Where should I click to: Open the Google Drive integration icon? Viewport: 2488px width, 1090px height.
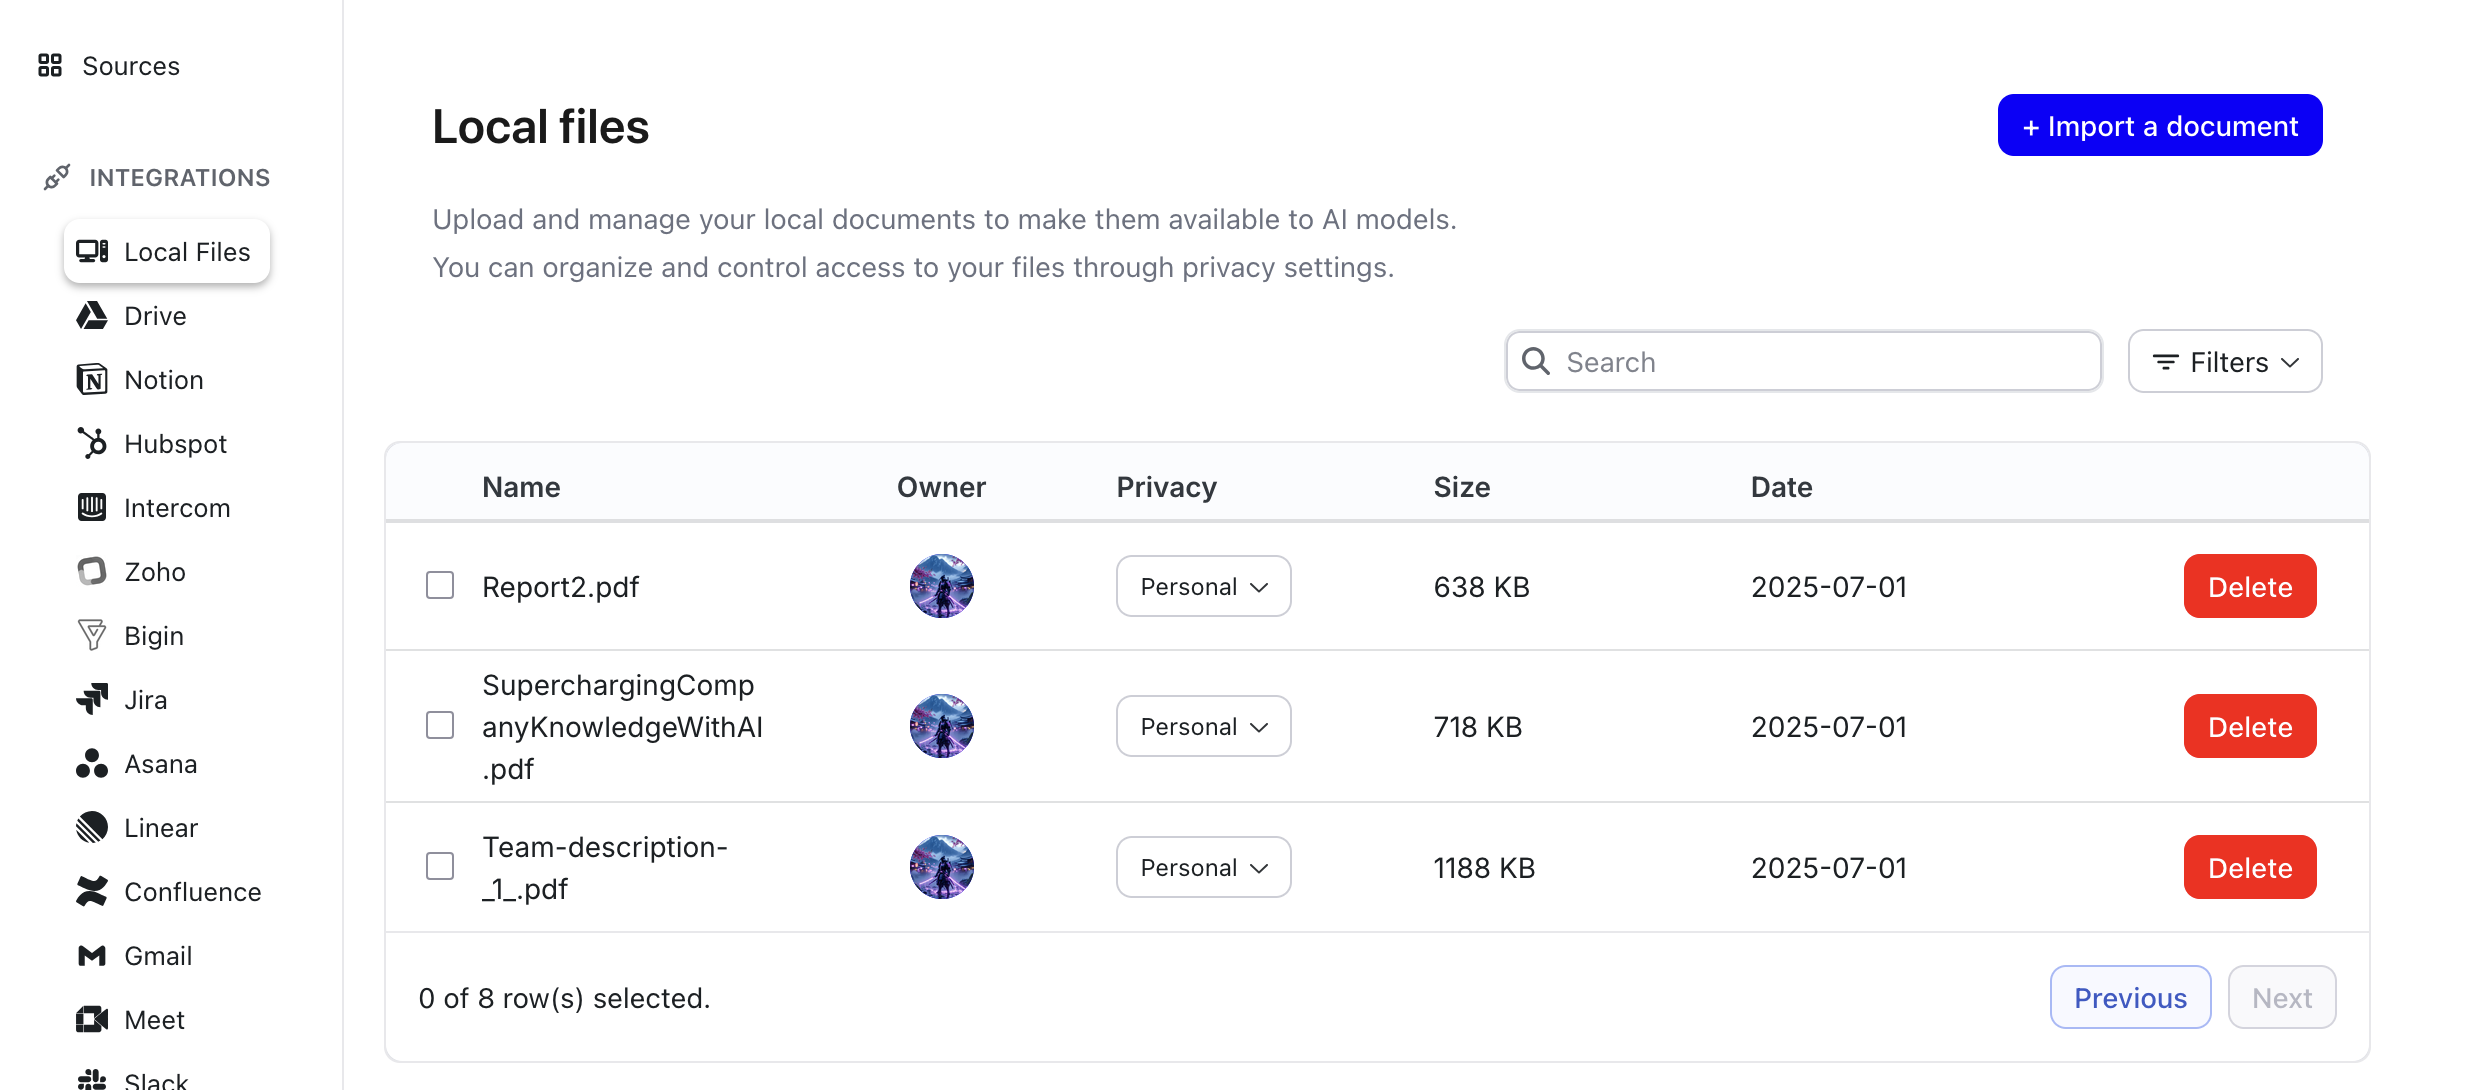click(x=92, y=316)
